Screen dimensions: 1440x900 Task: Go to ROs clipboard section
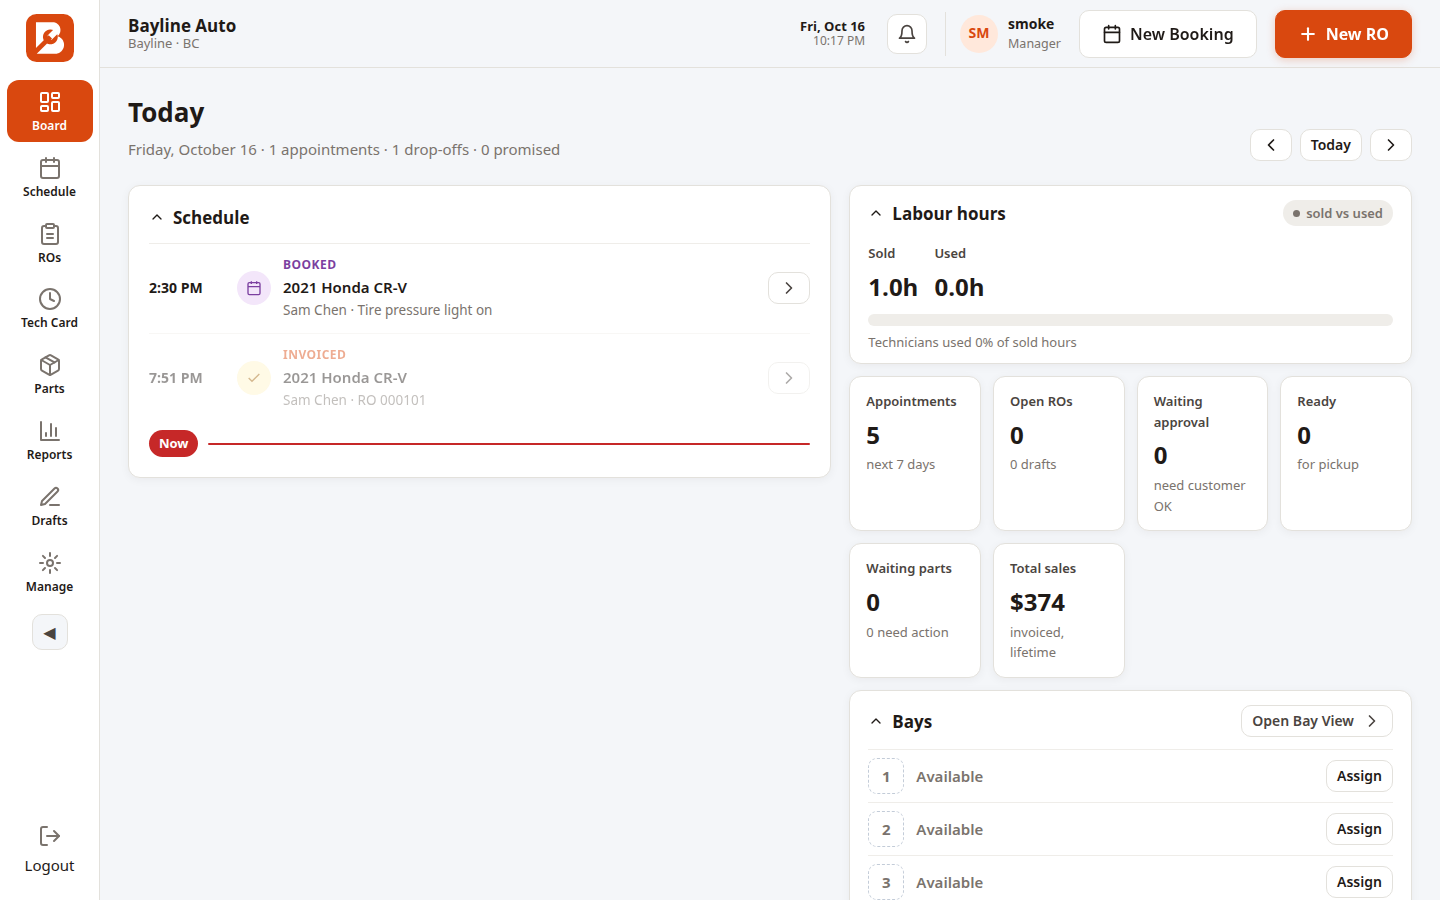pyautogui.click(x=50, y=243)
